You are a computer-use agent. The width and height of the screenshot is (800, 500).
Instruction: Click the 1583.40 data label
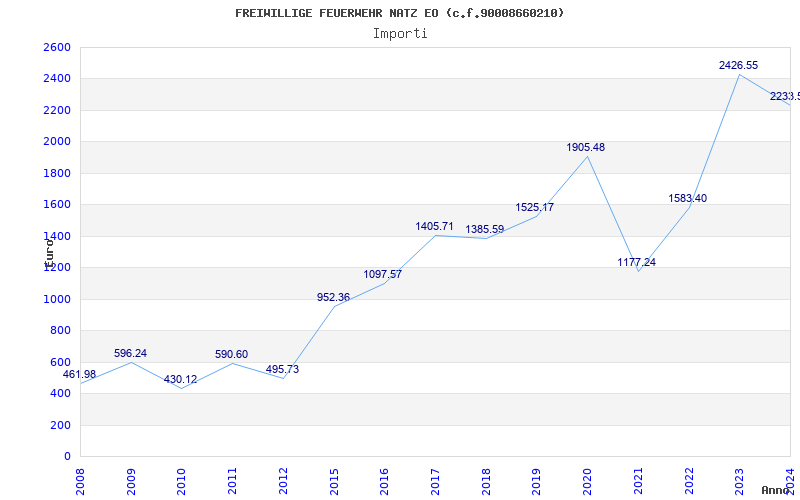687,198
